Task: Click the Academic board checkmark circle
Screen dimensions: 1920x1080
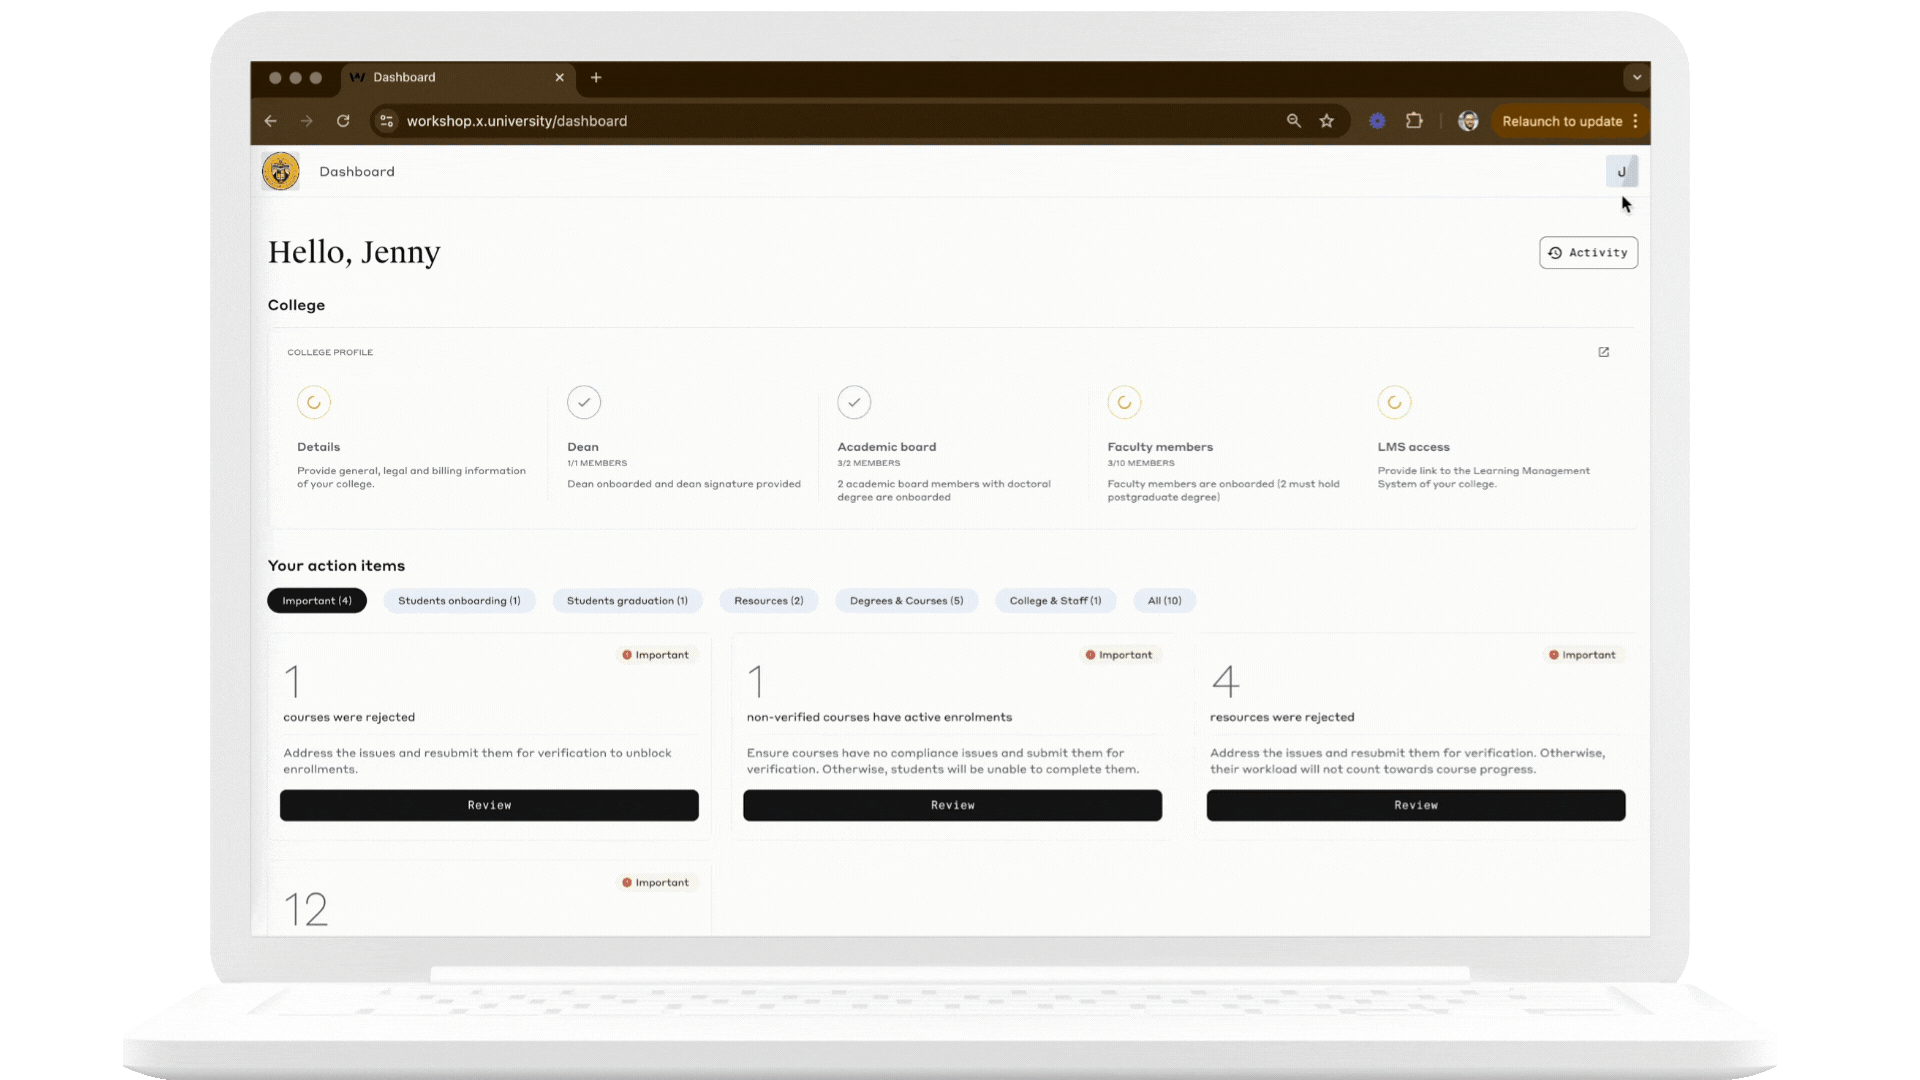Action: [x=854, y=402]
